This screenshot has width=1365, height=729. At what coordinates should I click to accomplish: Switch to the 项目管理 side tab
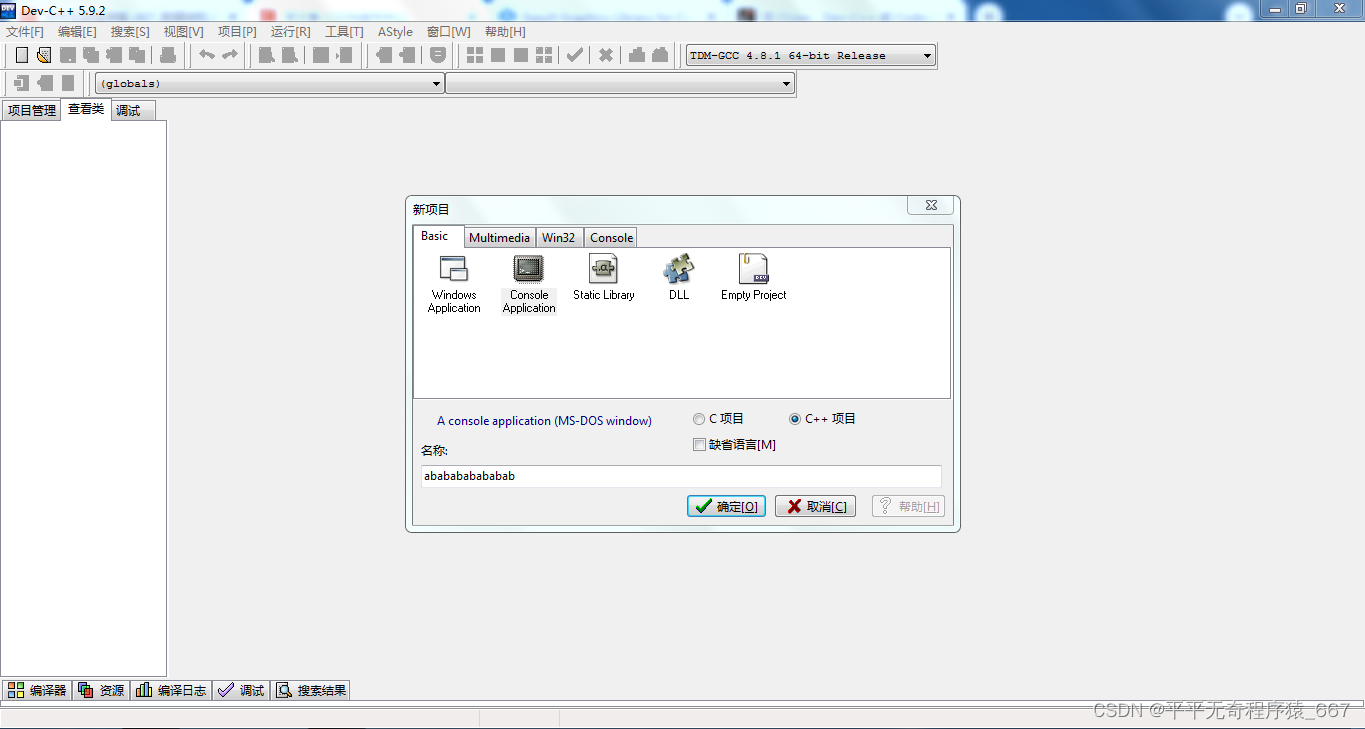[x=32, y=111]
